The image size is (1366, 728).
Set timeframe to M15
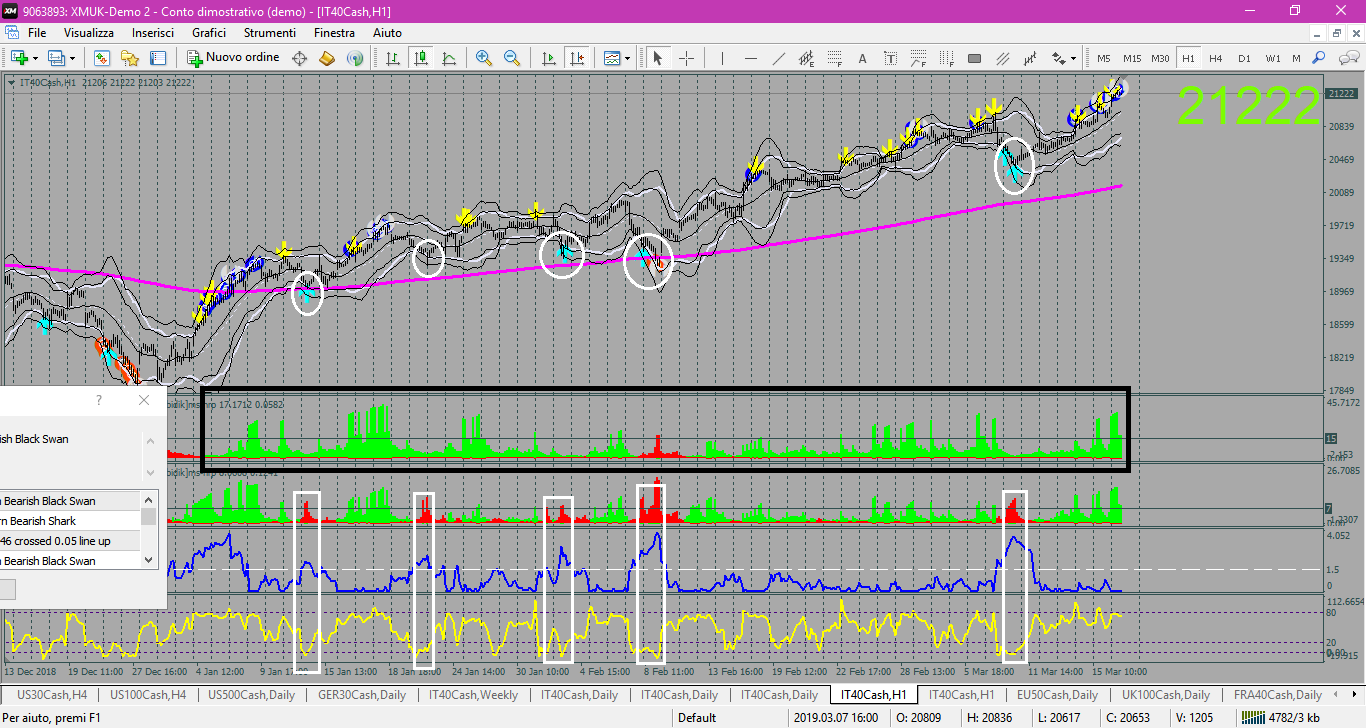(x=1132, y=58)
